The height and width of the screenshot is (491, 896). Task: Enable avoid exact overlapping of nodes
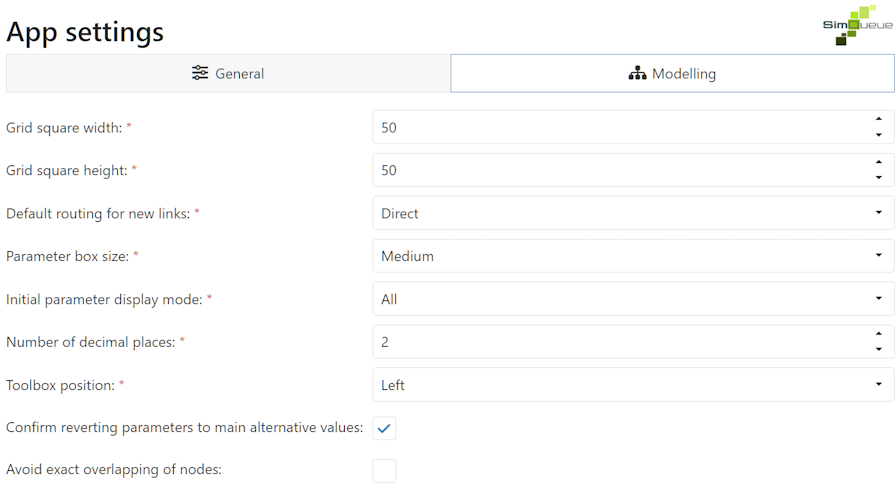click(x=384, y=470)
